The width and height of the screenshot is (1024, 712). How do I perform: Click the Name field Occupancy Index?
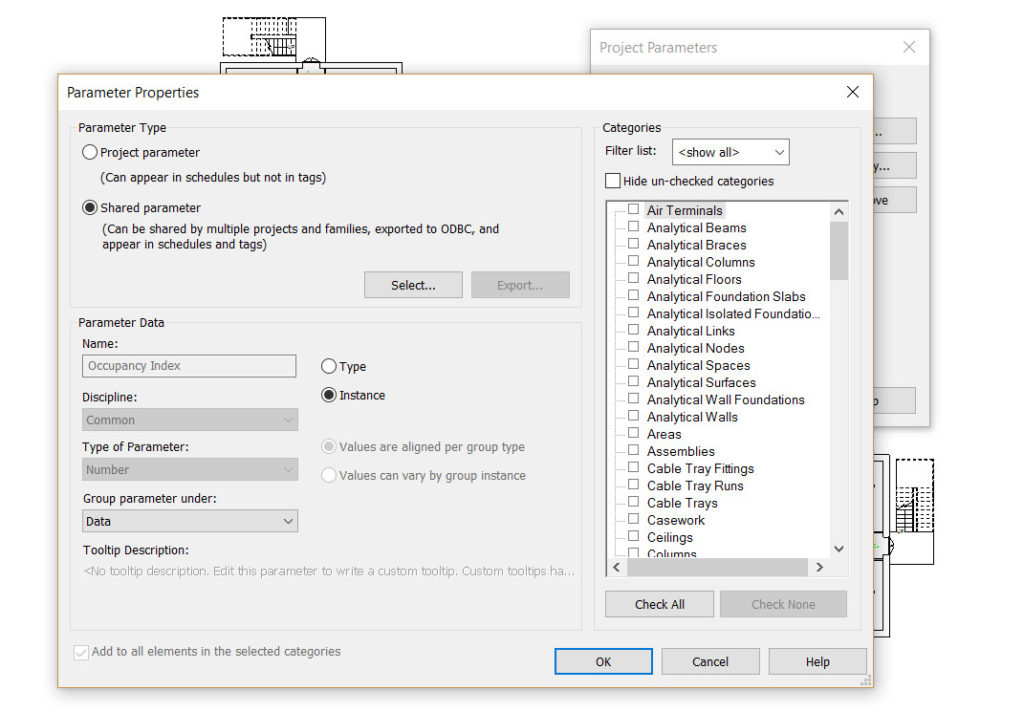click(189, 366)
